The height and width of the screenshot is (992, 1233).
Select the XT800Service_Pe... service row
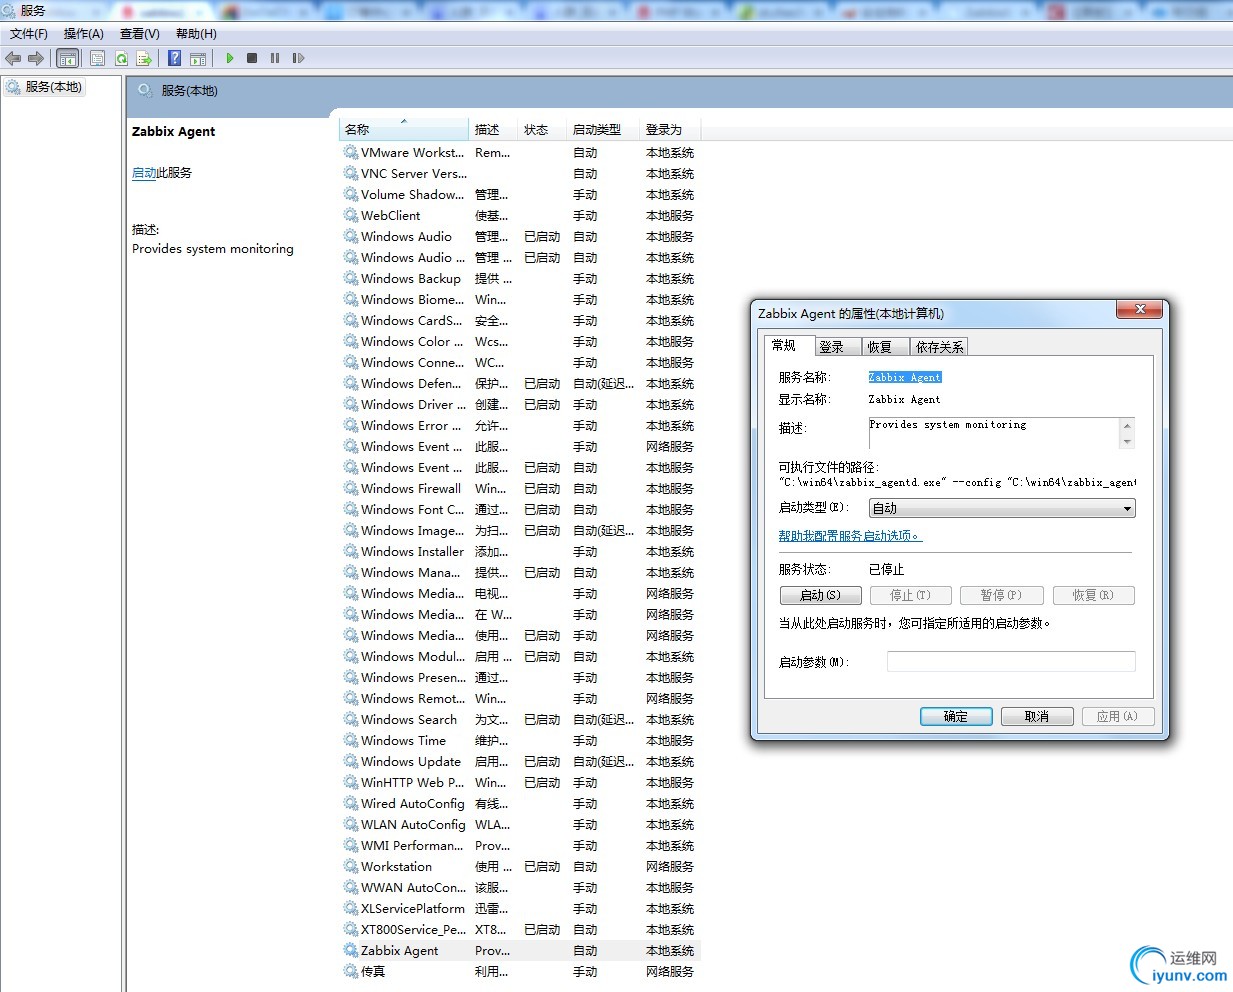click(520, 929)
